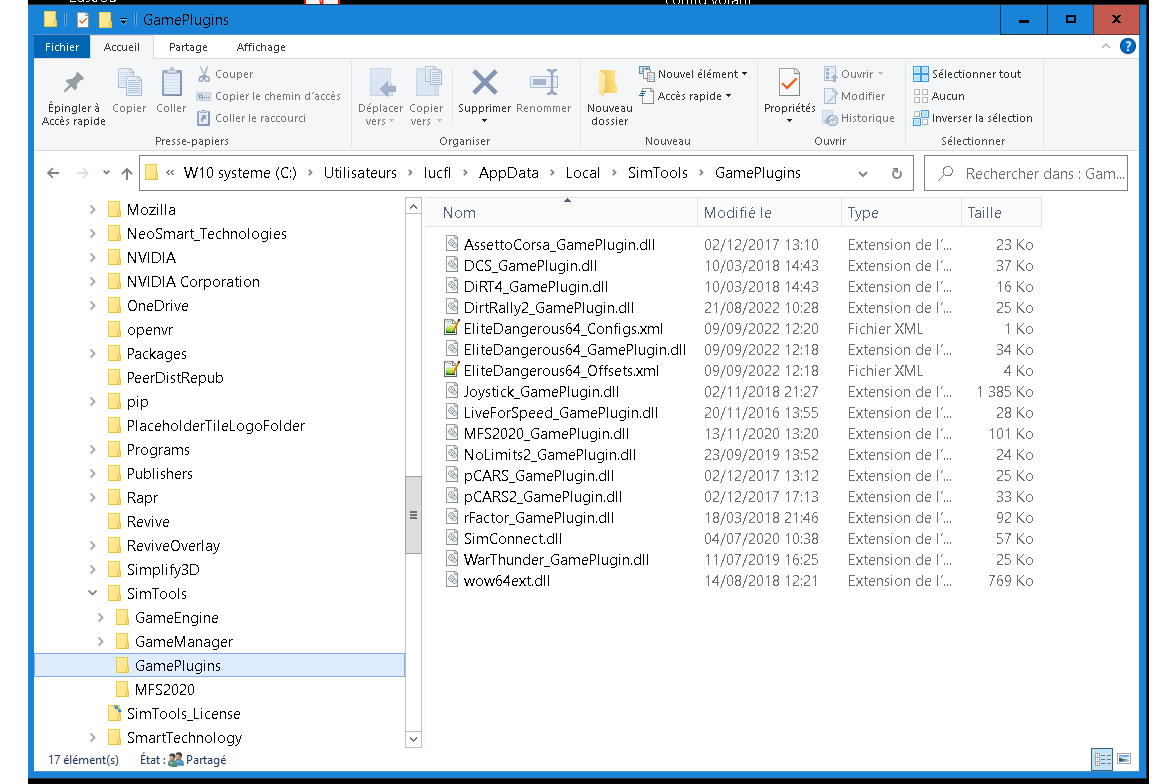Screen dimensions: 1176x784
Task: Paste shortcut with Coller le raccourci
Action: tap(251, 118)
